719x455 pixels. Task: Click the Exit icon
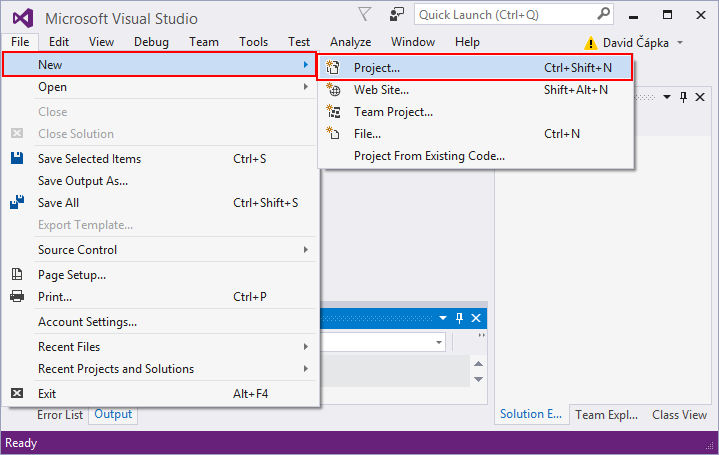pyautogui.click(x=17, y=393)
